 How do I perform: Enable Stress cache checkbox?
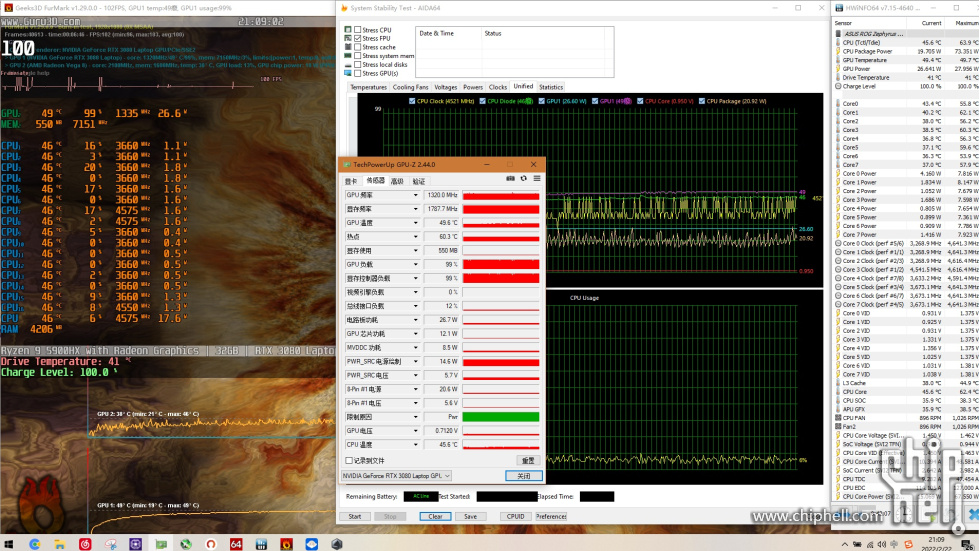click(358, 47)
